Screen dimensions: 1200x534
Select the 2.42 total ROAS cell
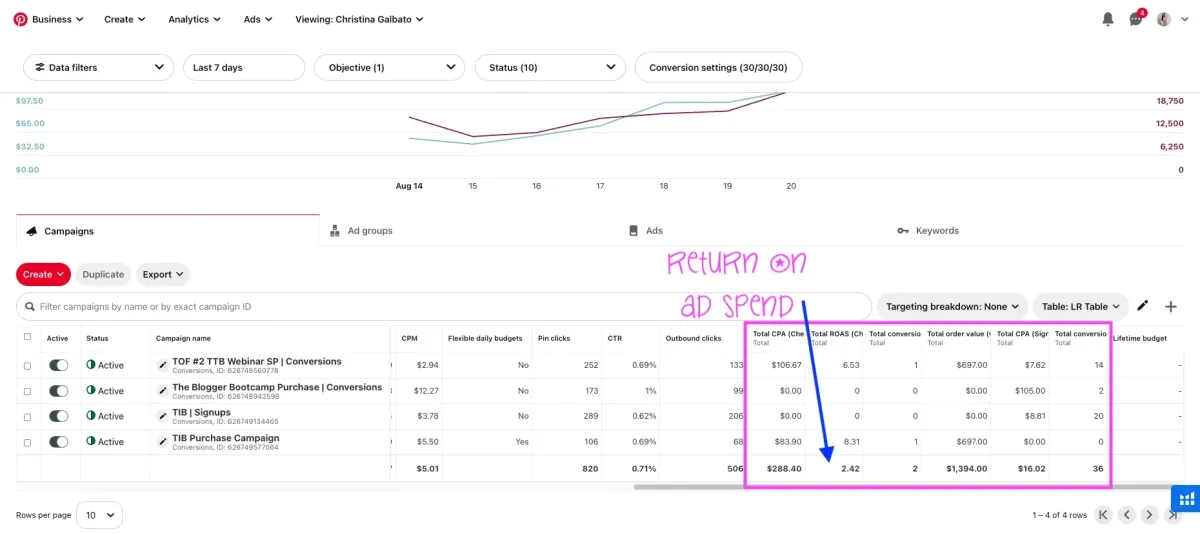[x=850, y=468]
